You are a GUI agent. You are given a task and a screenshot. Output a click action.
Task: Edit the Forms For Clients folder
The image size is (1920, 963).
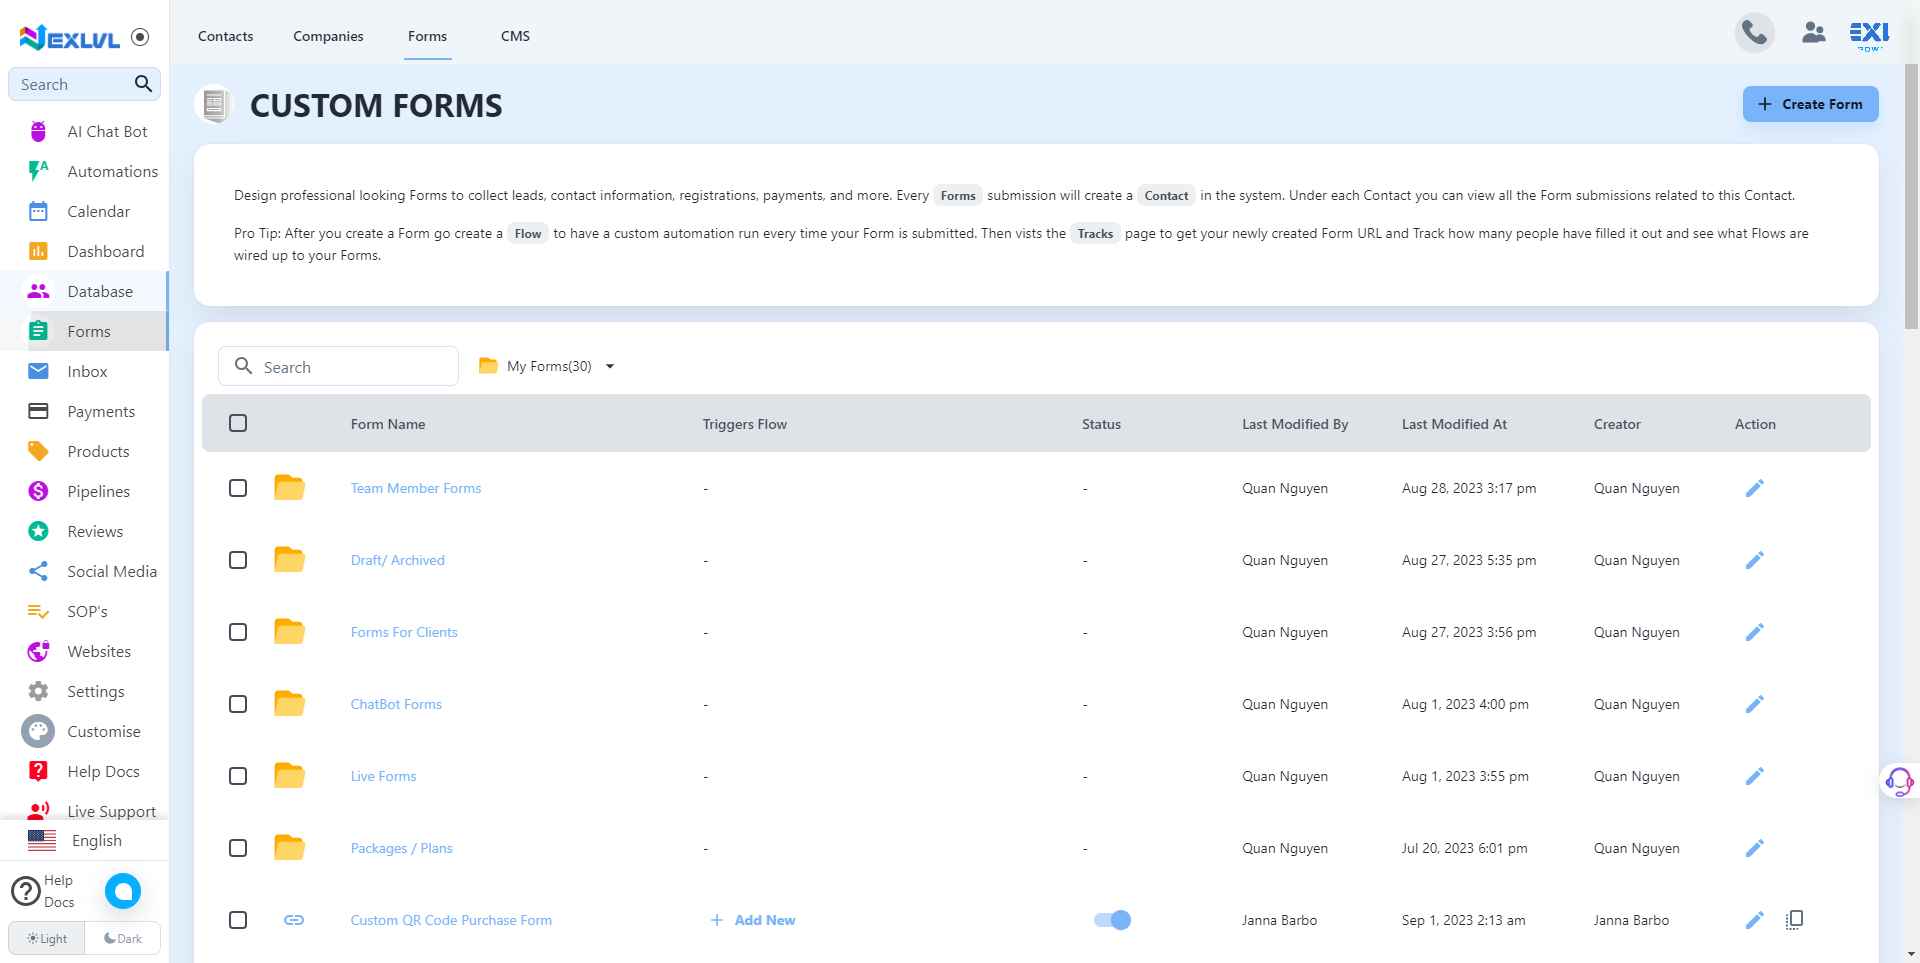coord(1754,632)
